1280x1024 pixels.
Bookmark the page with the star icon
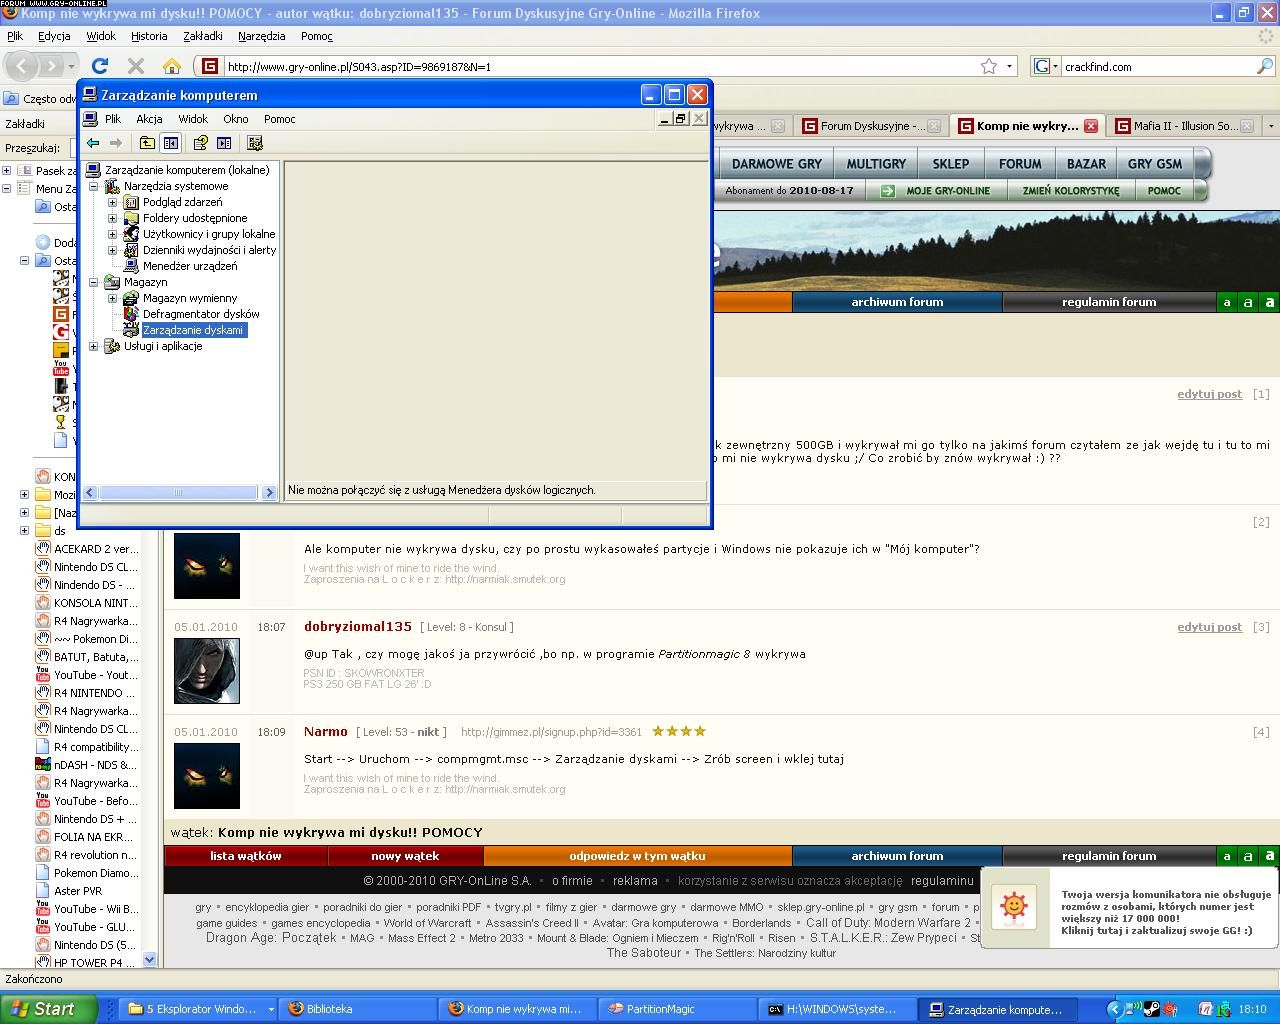click(989, 66)
